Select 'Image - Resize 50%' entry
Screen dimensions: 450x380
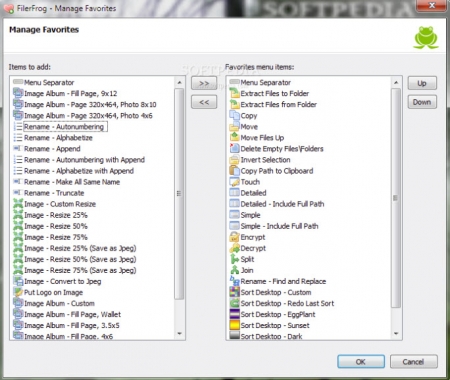56,226
